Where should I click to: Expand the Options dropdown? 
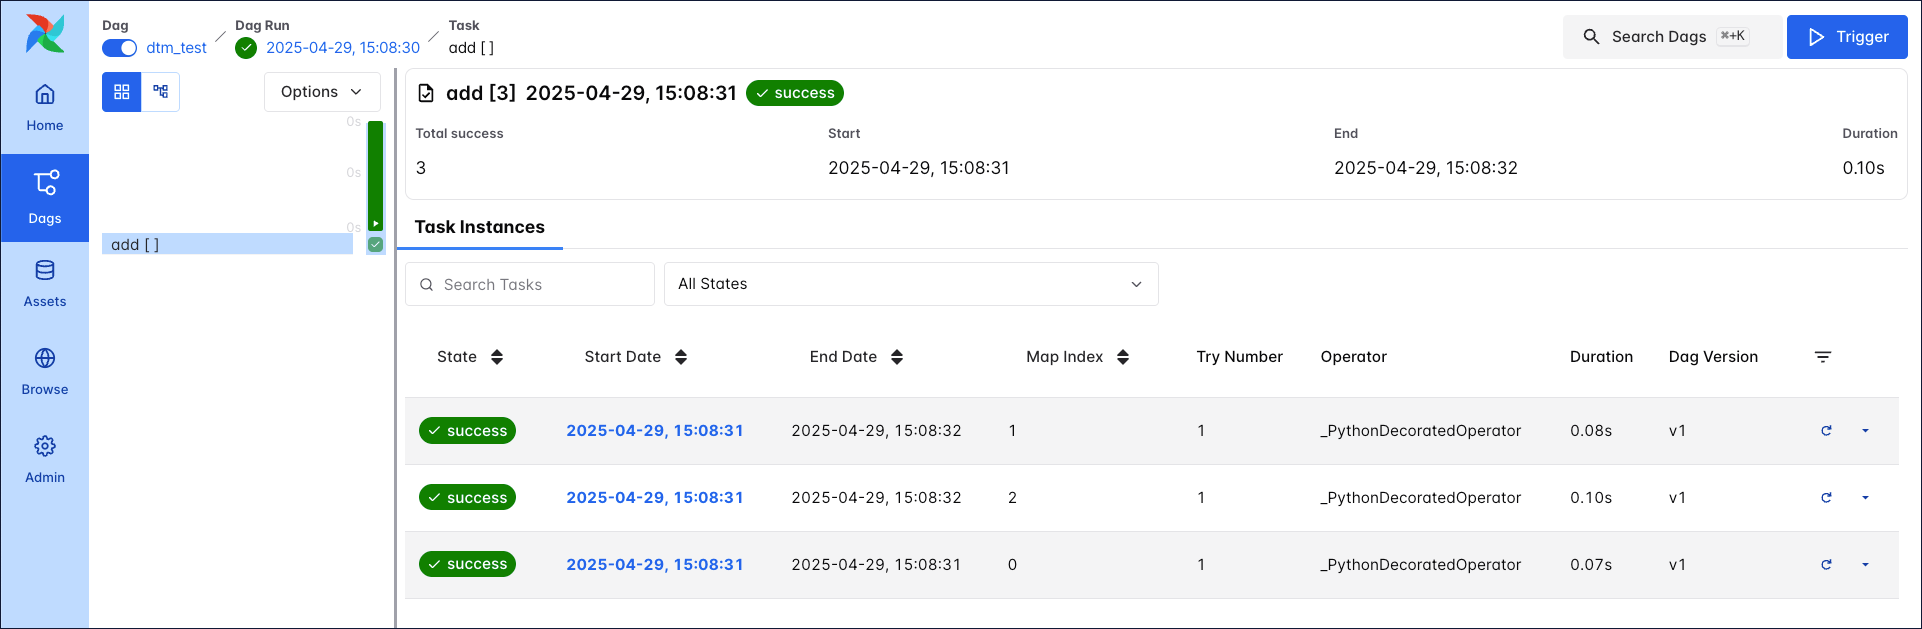(322, 92)
